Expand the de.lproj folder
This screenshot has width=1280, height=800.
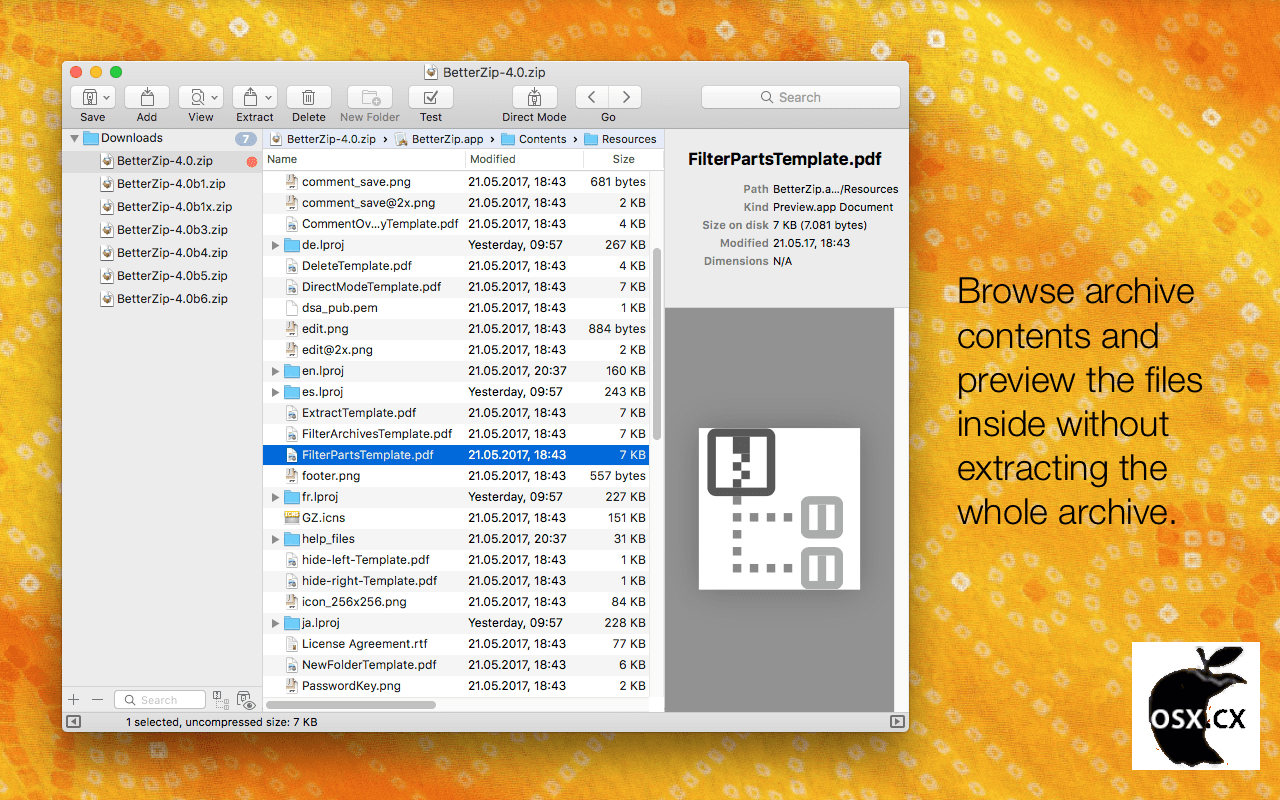276,245
